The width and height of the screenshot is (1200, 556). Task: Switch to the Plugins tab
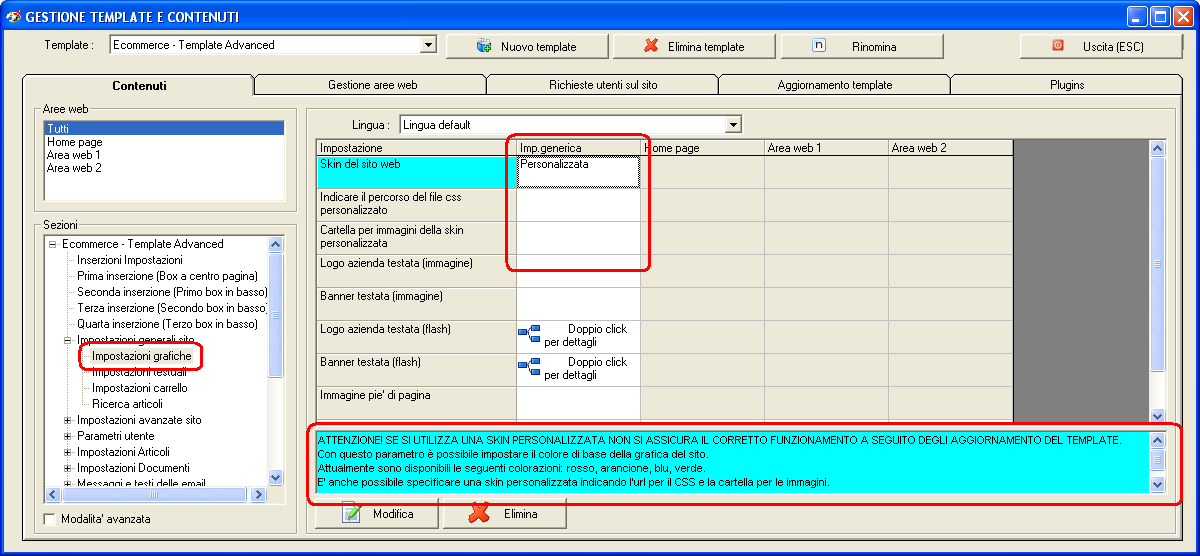point(1067,85)
